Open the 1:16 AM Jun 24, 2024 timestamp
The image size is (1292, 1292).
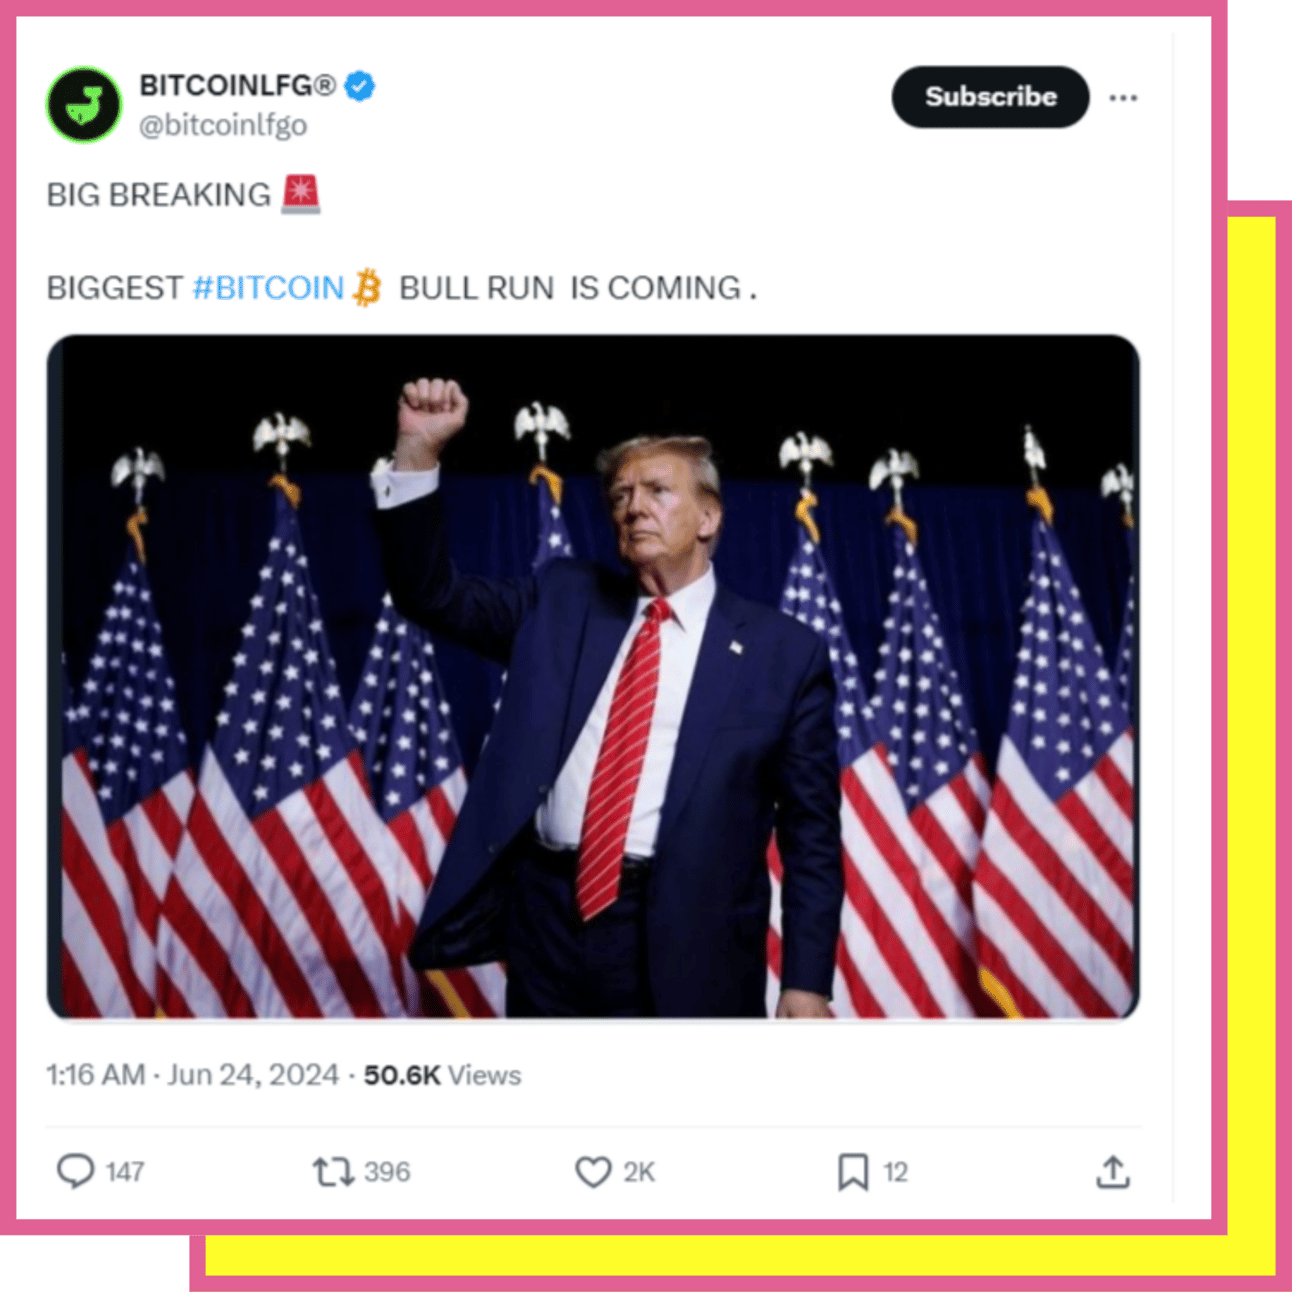193,1075
